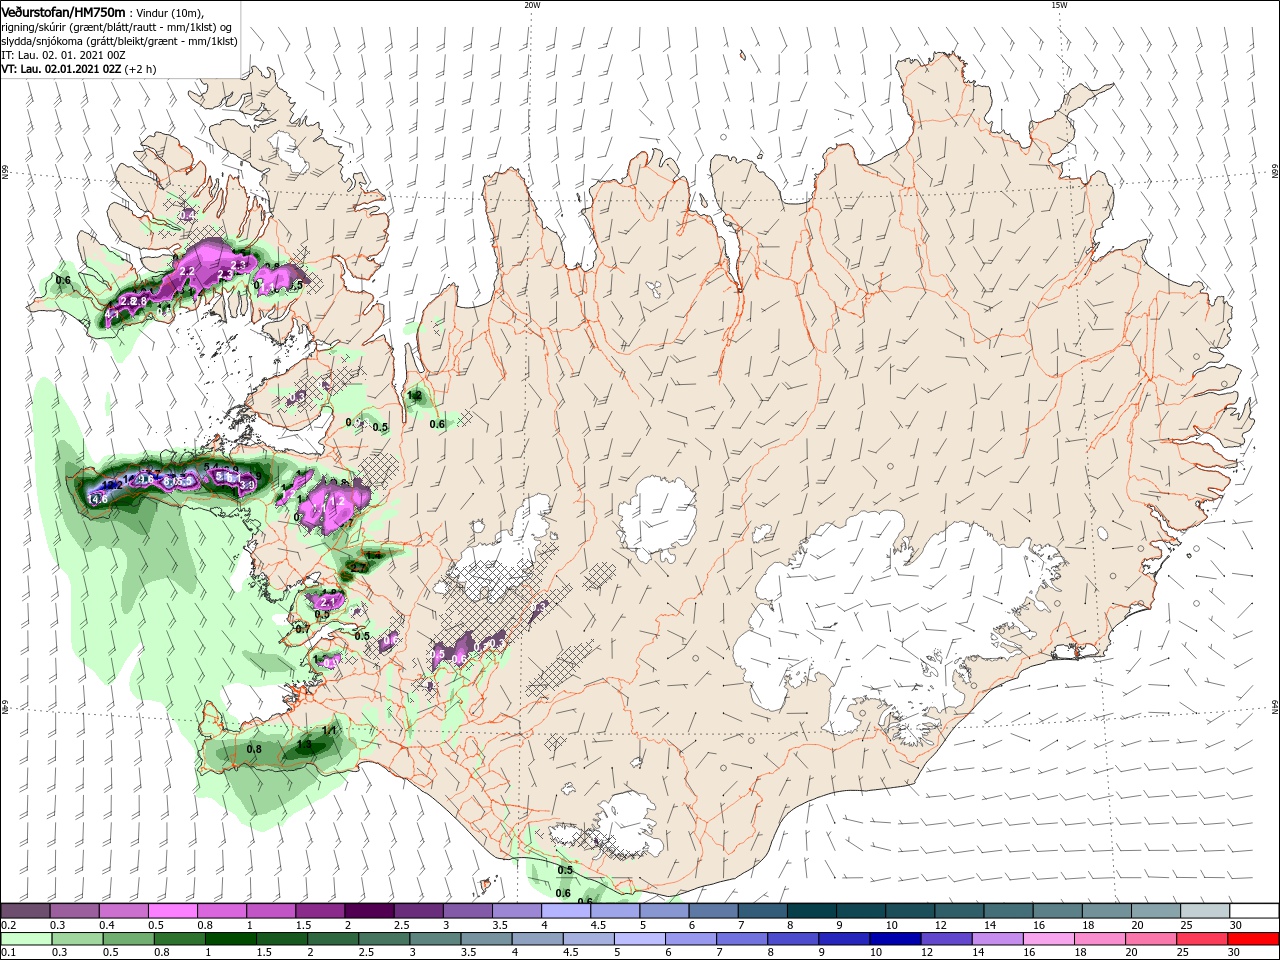The height and width of the screenshot is (960, 1280).
Task: Click the '0.1' label in rain legend
Action: [9, 953]
